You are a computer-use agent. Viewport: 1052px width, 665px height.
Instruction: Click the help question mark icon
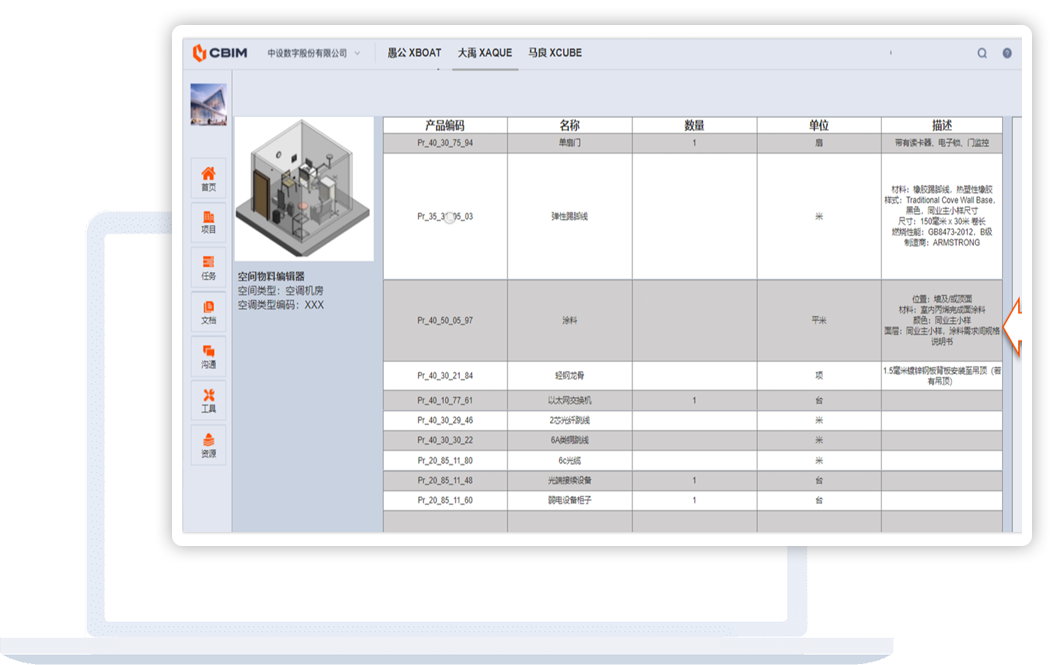(1007, 53)
